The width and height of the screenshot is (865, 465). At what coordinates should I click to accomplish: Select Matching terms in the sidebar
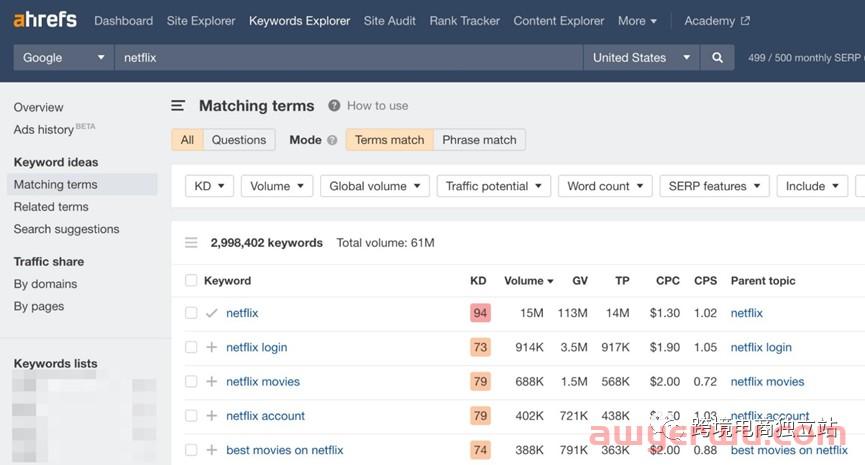coord(82,184)
